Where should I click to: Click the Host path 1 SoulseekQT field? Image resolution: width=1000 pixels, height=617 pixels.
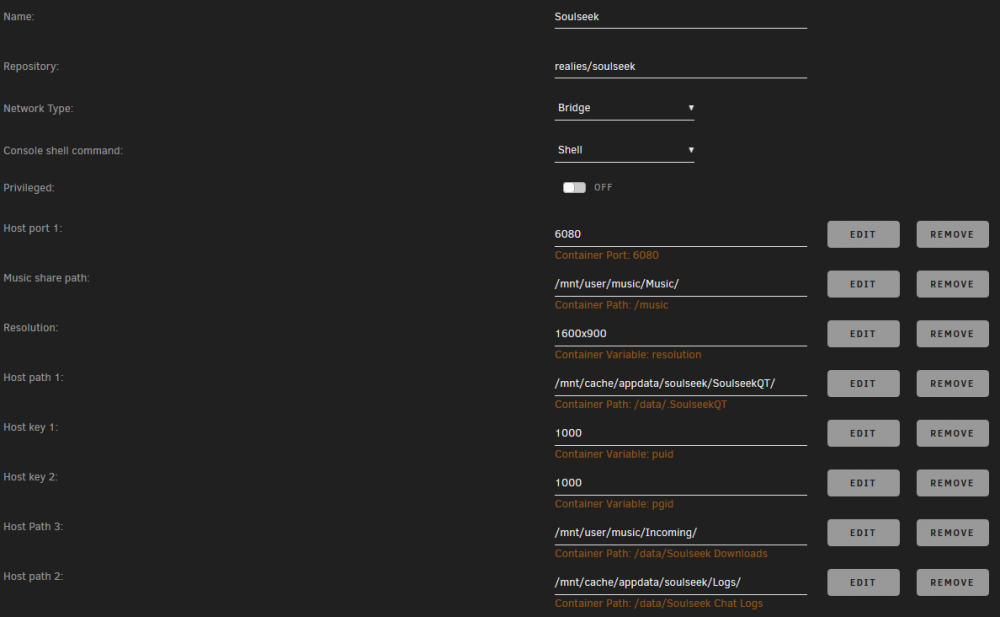coord(680,383)
